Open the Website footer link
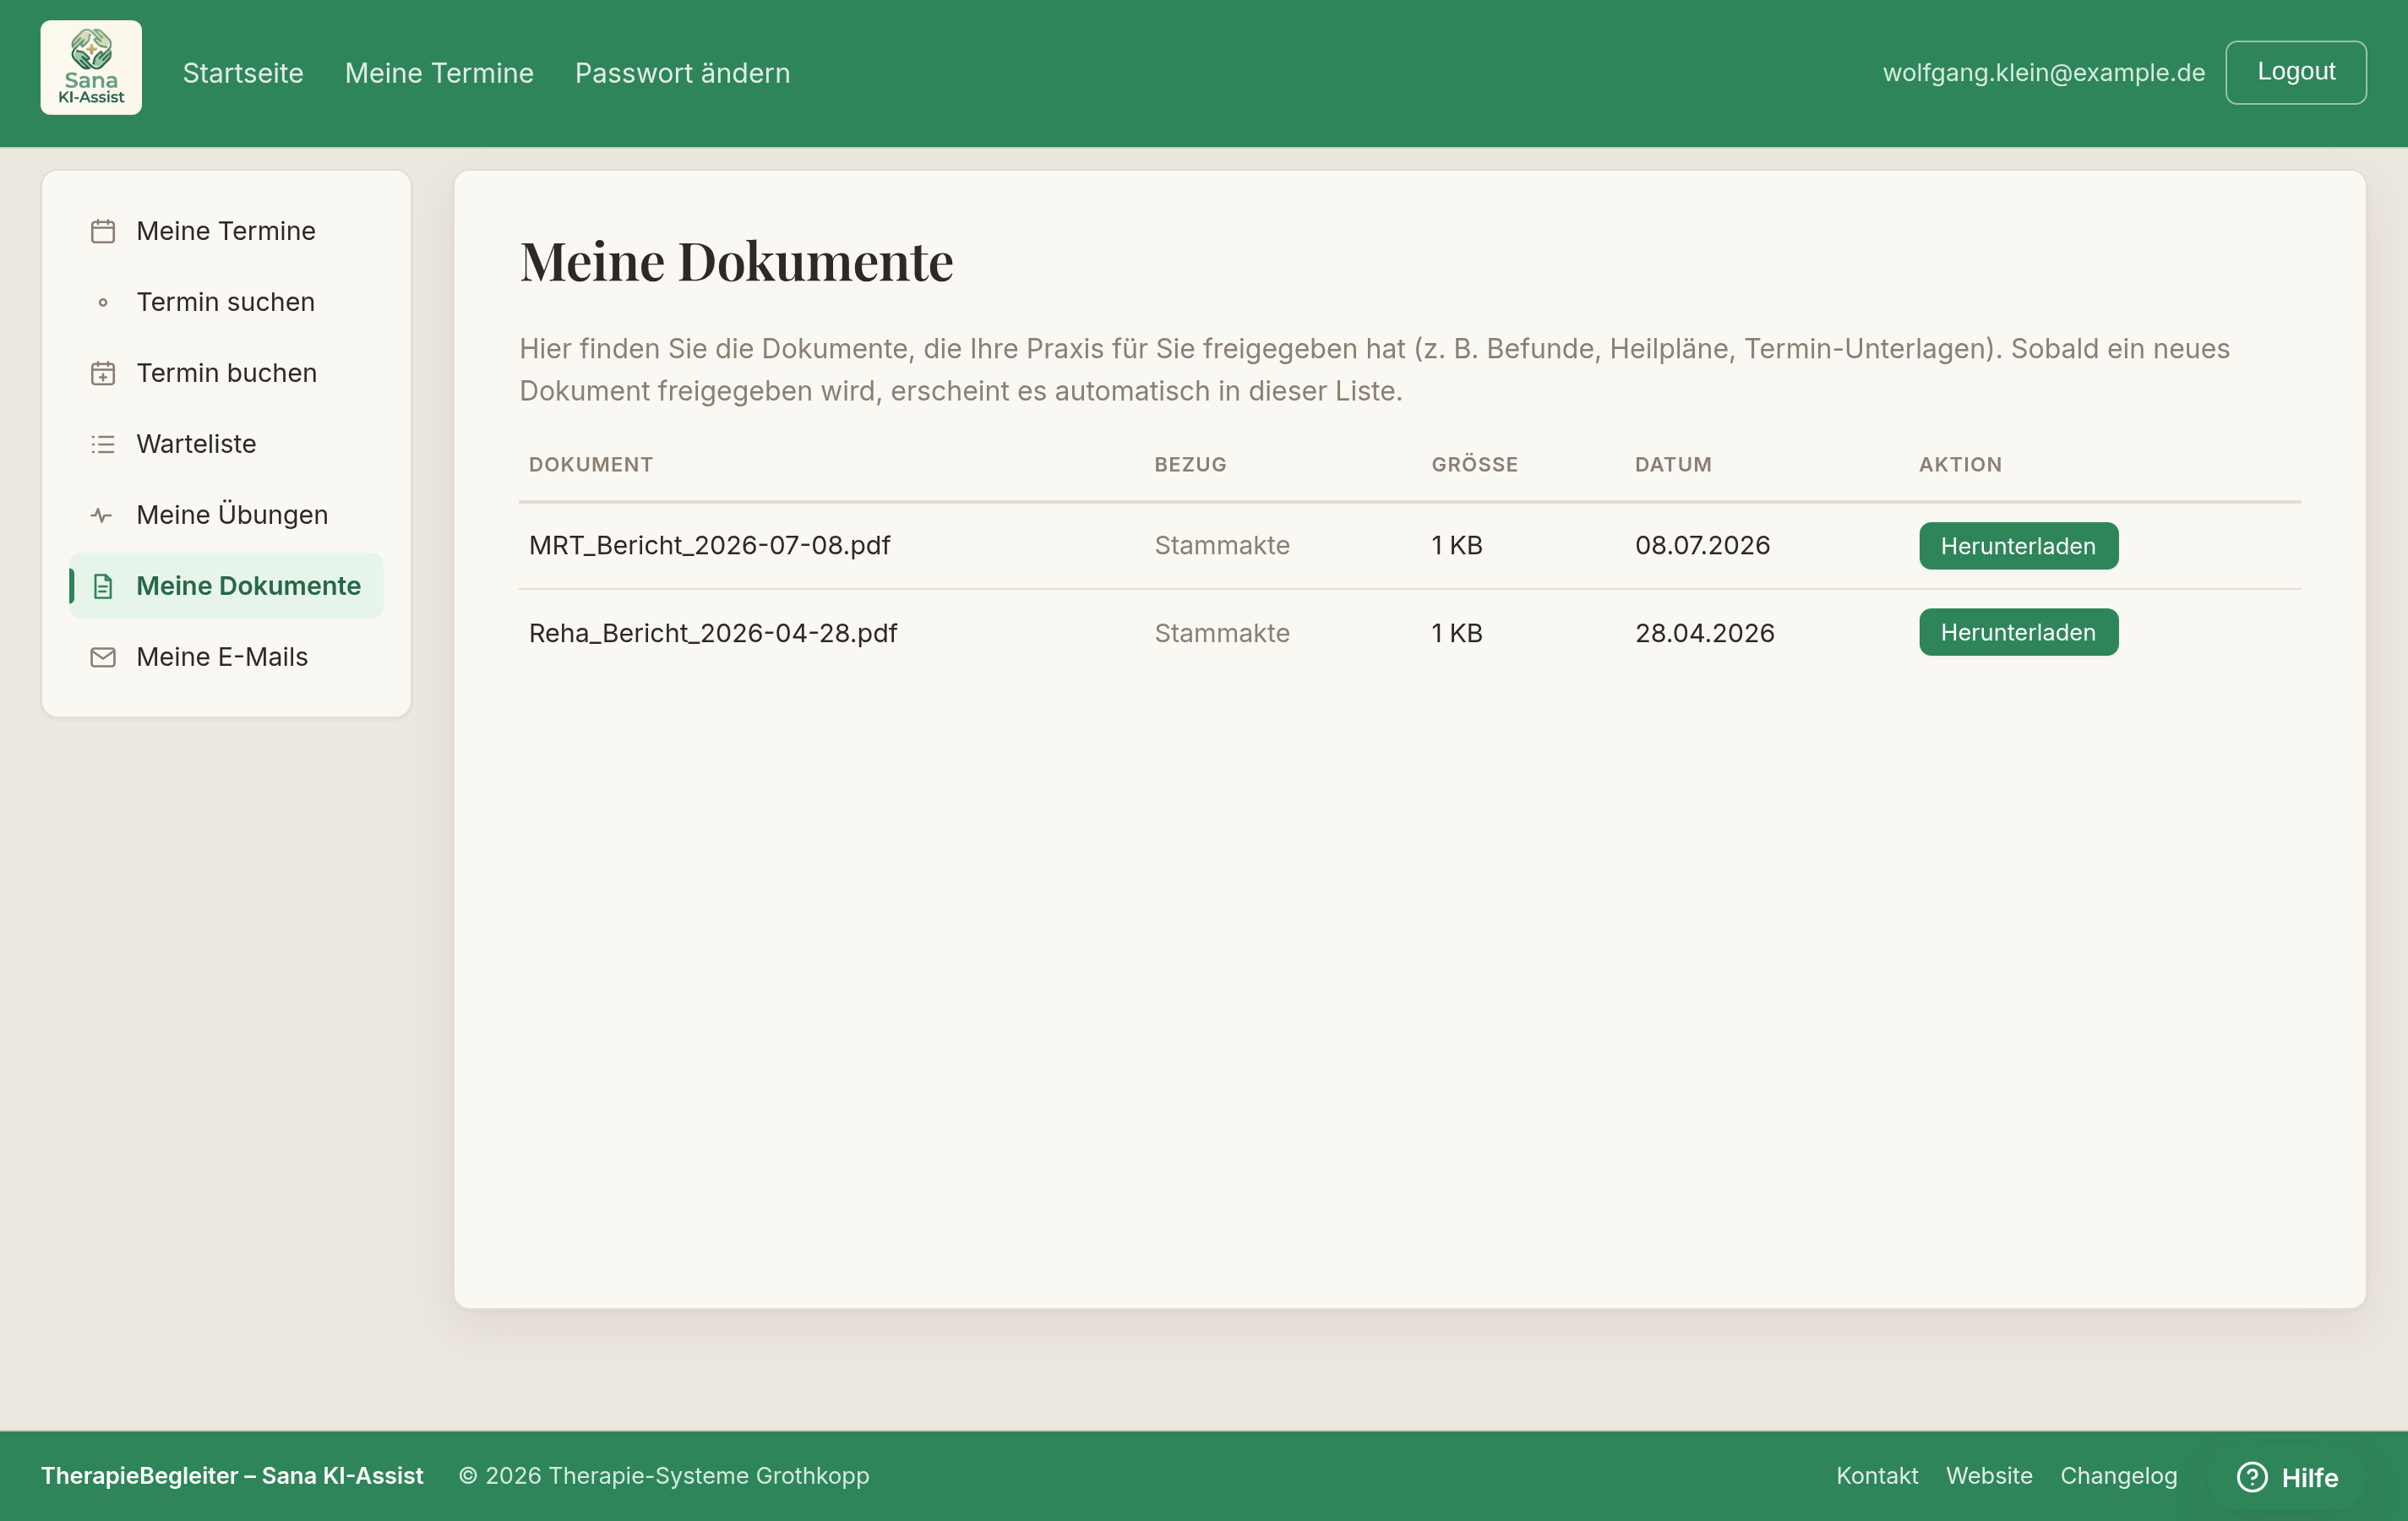The image size is (2408, 1521). (1989, 1475)
